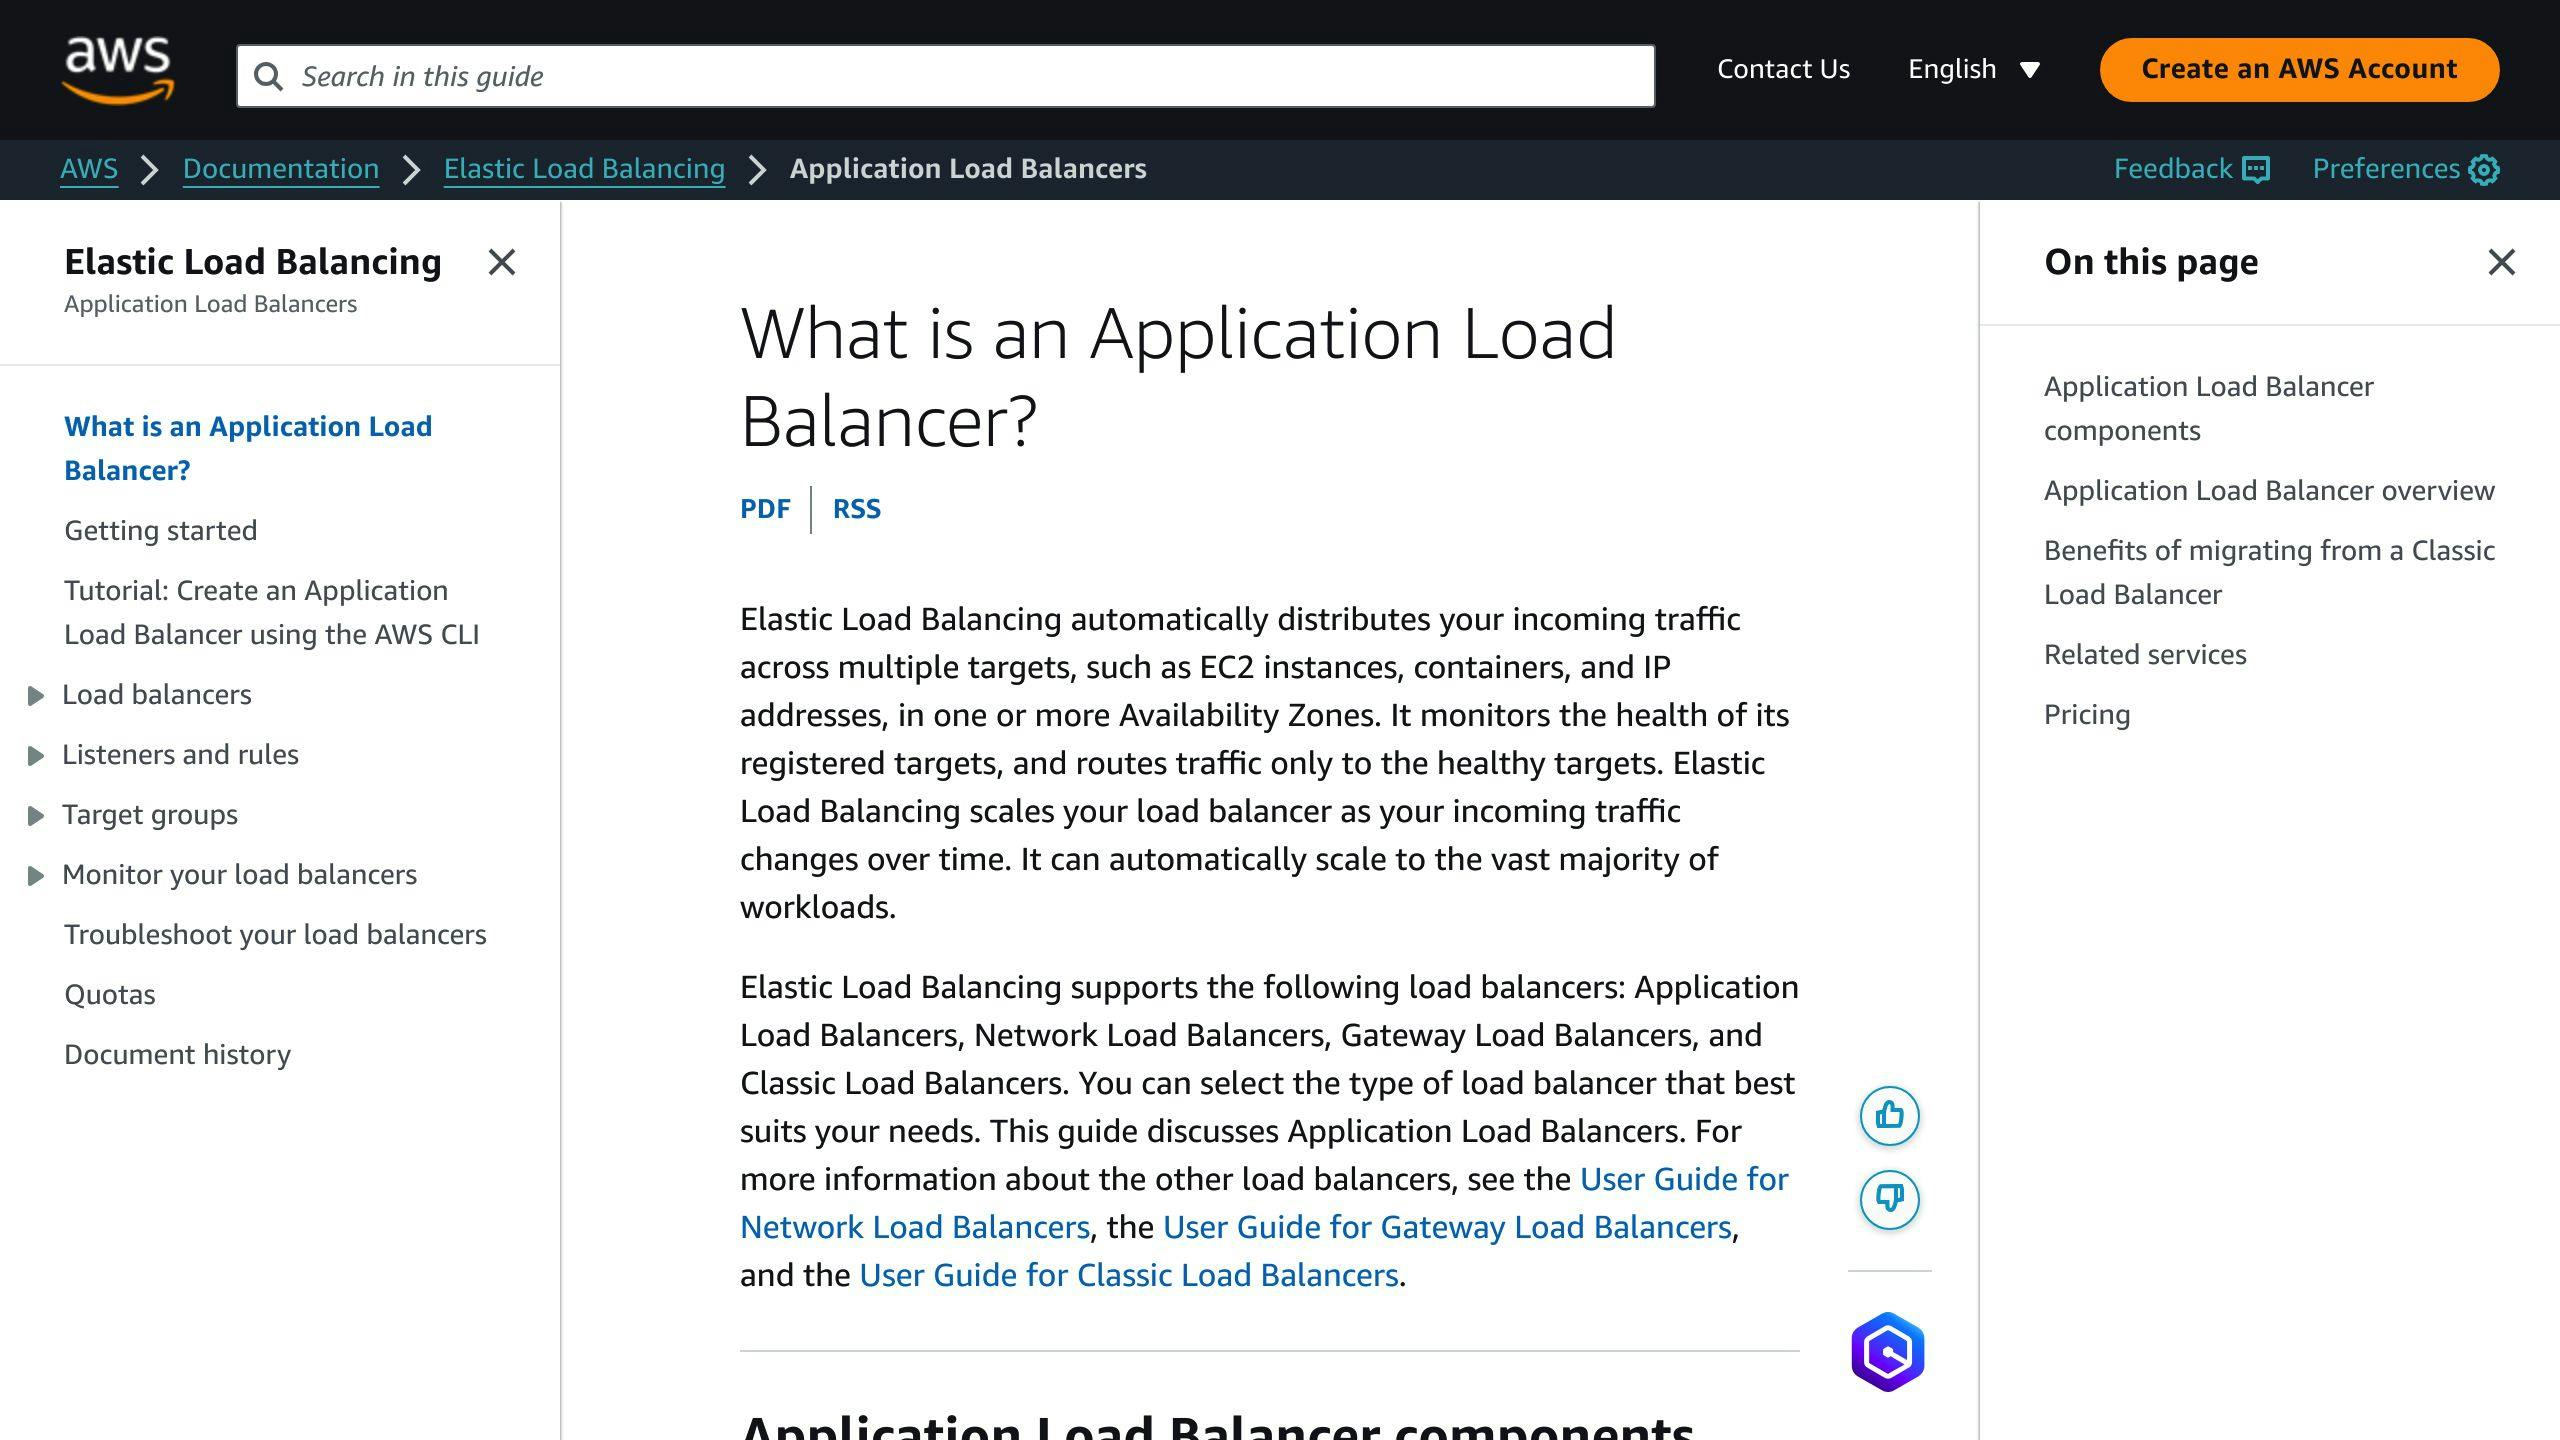Open Getting started in sidebar
This screenshot has height=1440, width=2560.
[x=160, y=530]
